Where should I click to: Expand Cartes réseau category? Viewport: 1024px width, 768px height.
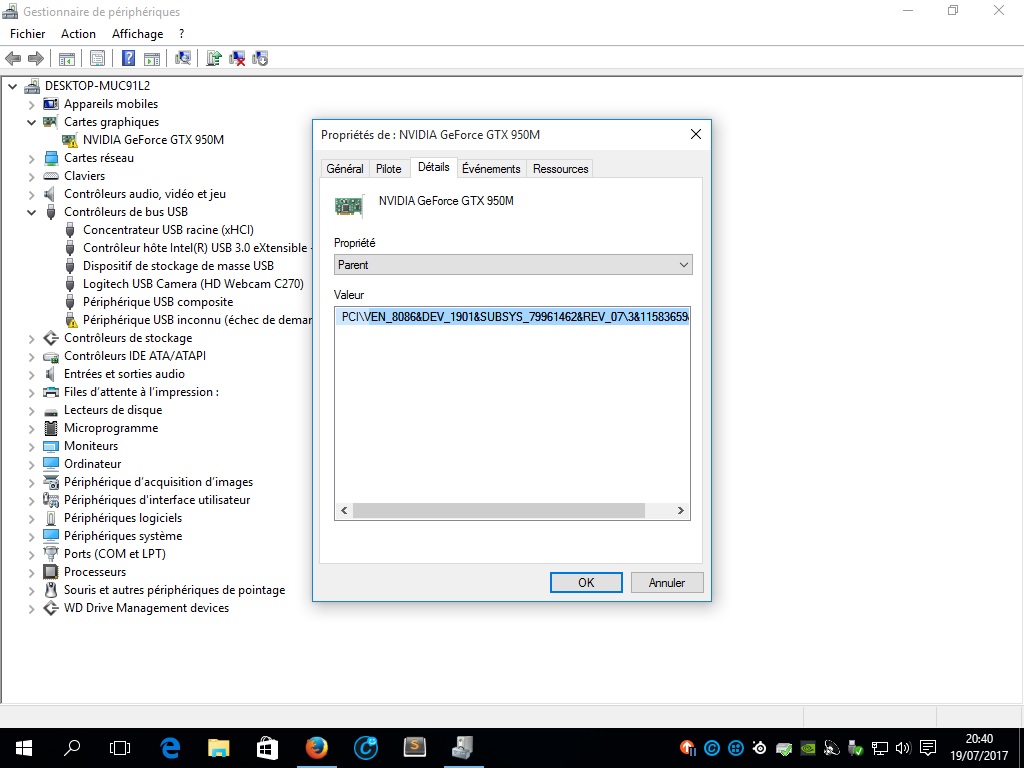click(31, 159)
